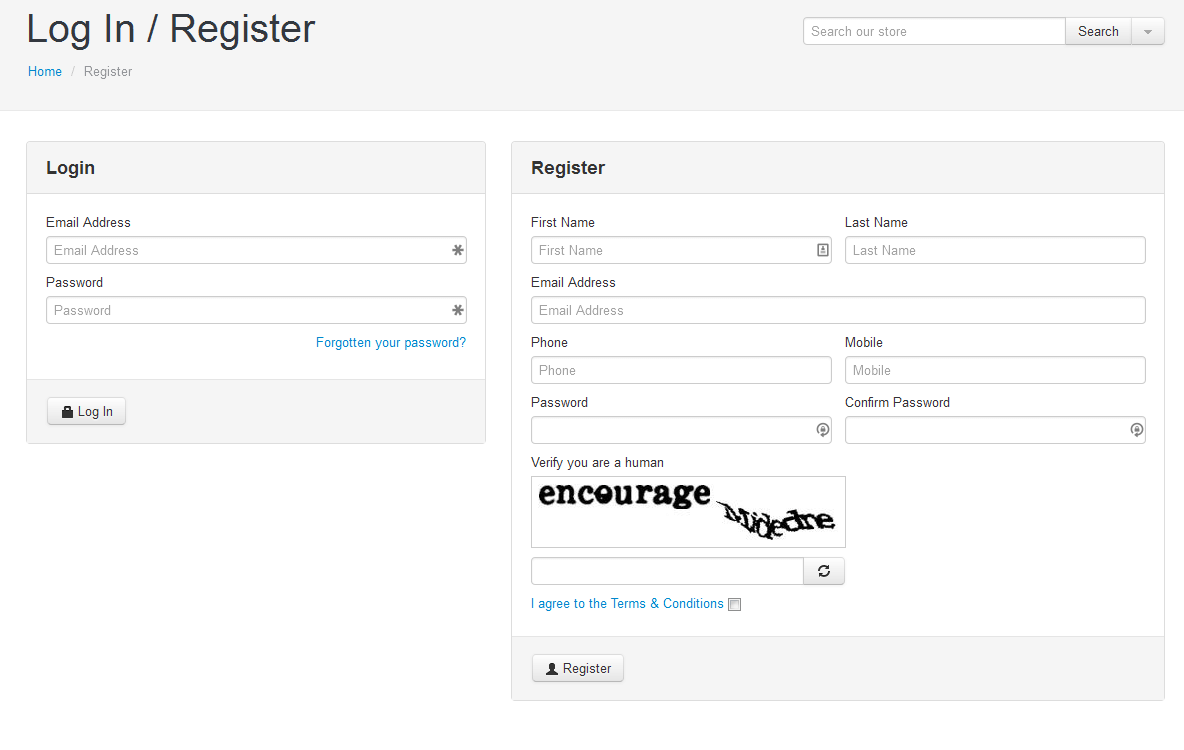This screenshot has height=750, width=1184.
Task: Click the key icon in register Password field
Action: 822,430
